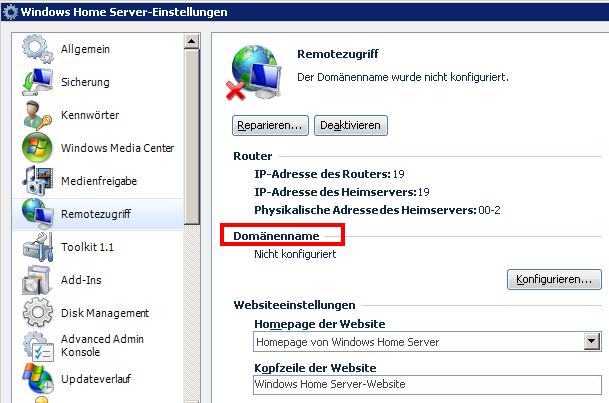The width and height of the screenshot is (609, 403).
Task: Click the Reparieren... button
Action: (x=270, y=125)
